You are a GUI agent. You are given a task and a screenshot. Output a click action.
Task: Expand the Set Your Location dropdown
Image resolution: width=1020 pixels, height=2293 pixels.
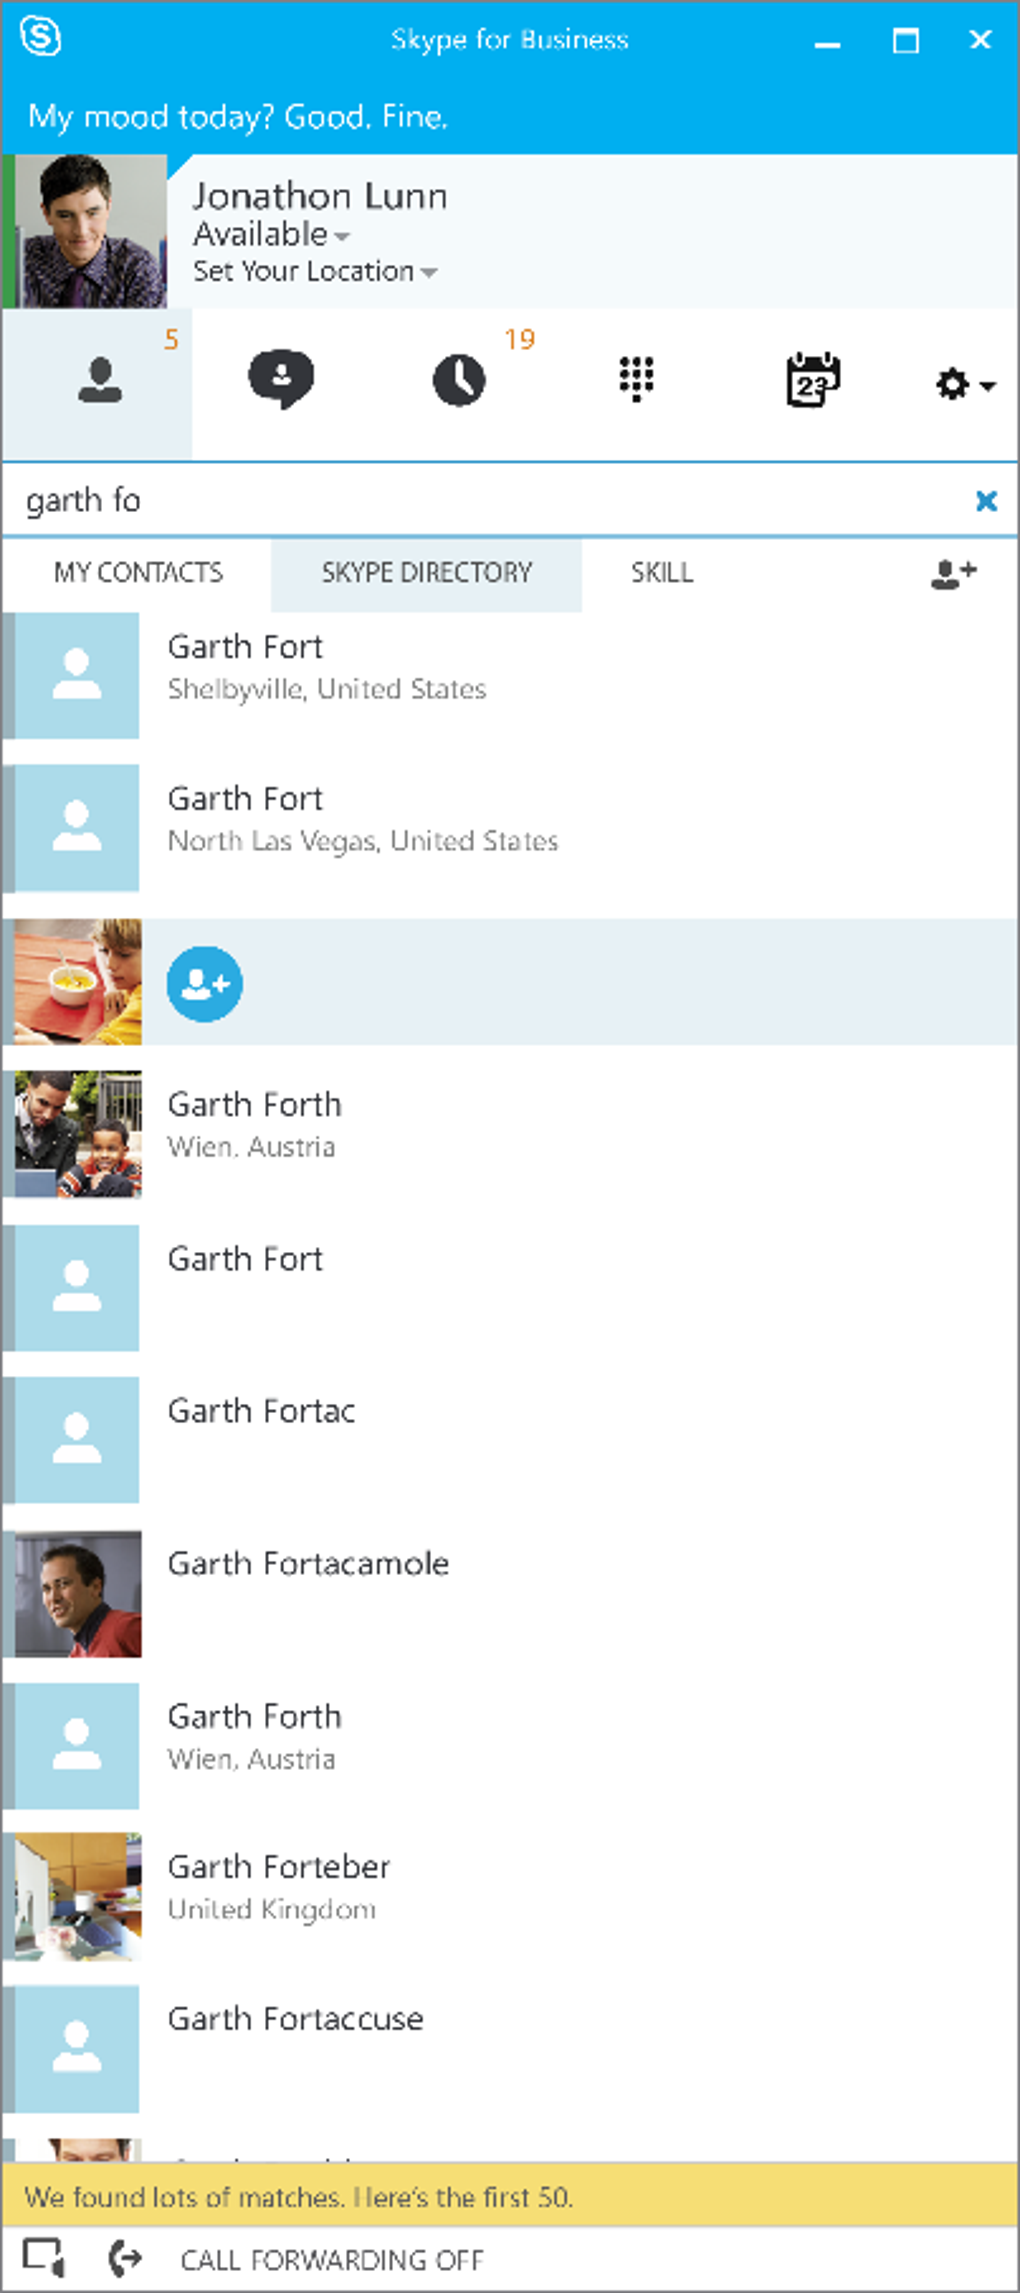point(429,273)
